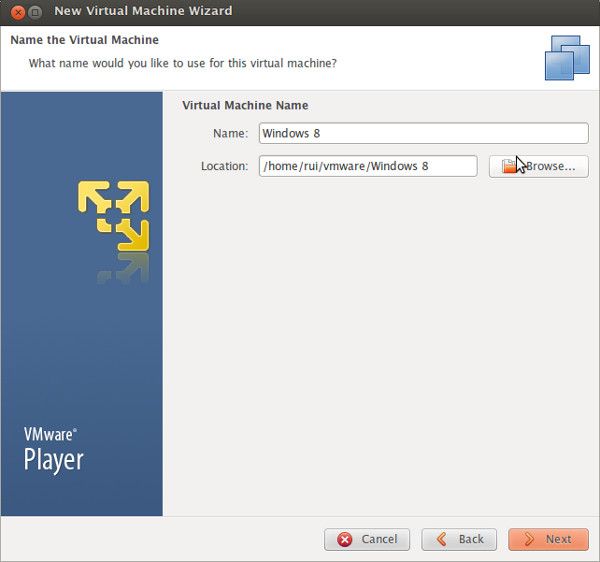Focus the Name field containing Windows 8
Screen dimensions: 600x562
pos(423,133)
